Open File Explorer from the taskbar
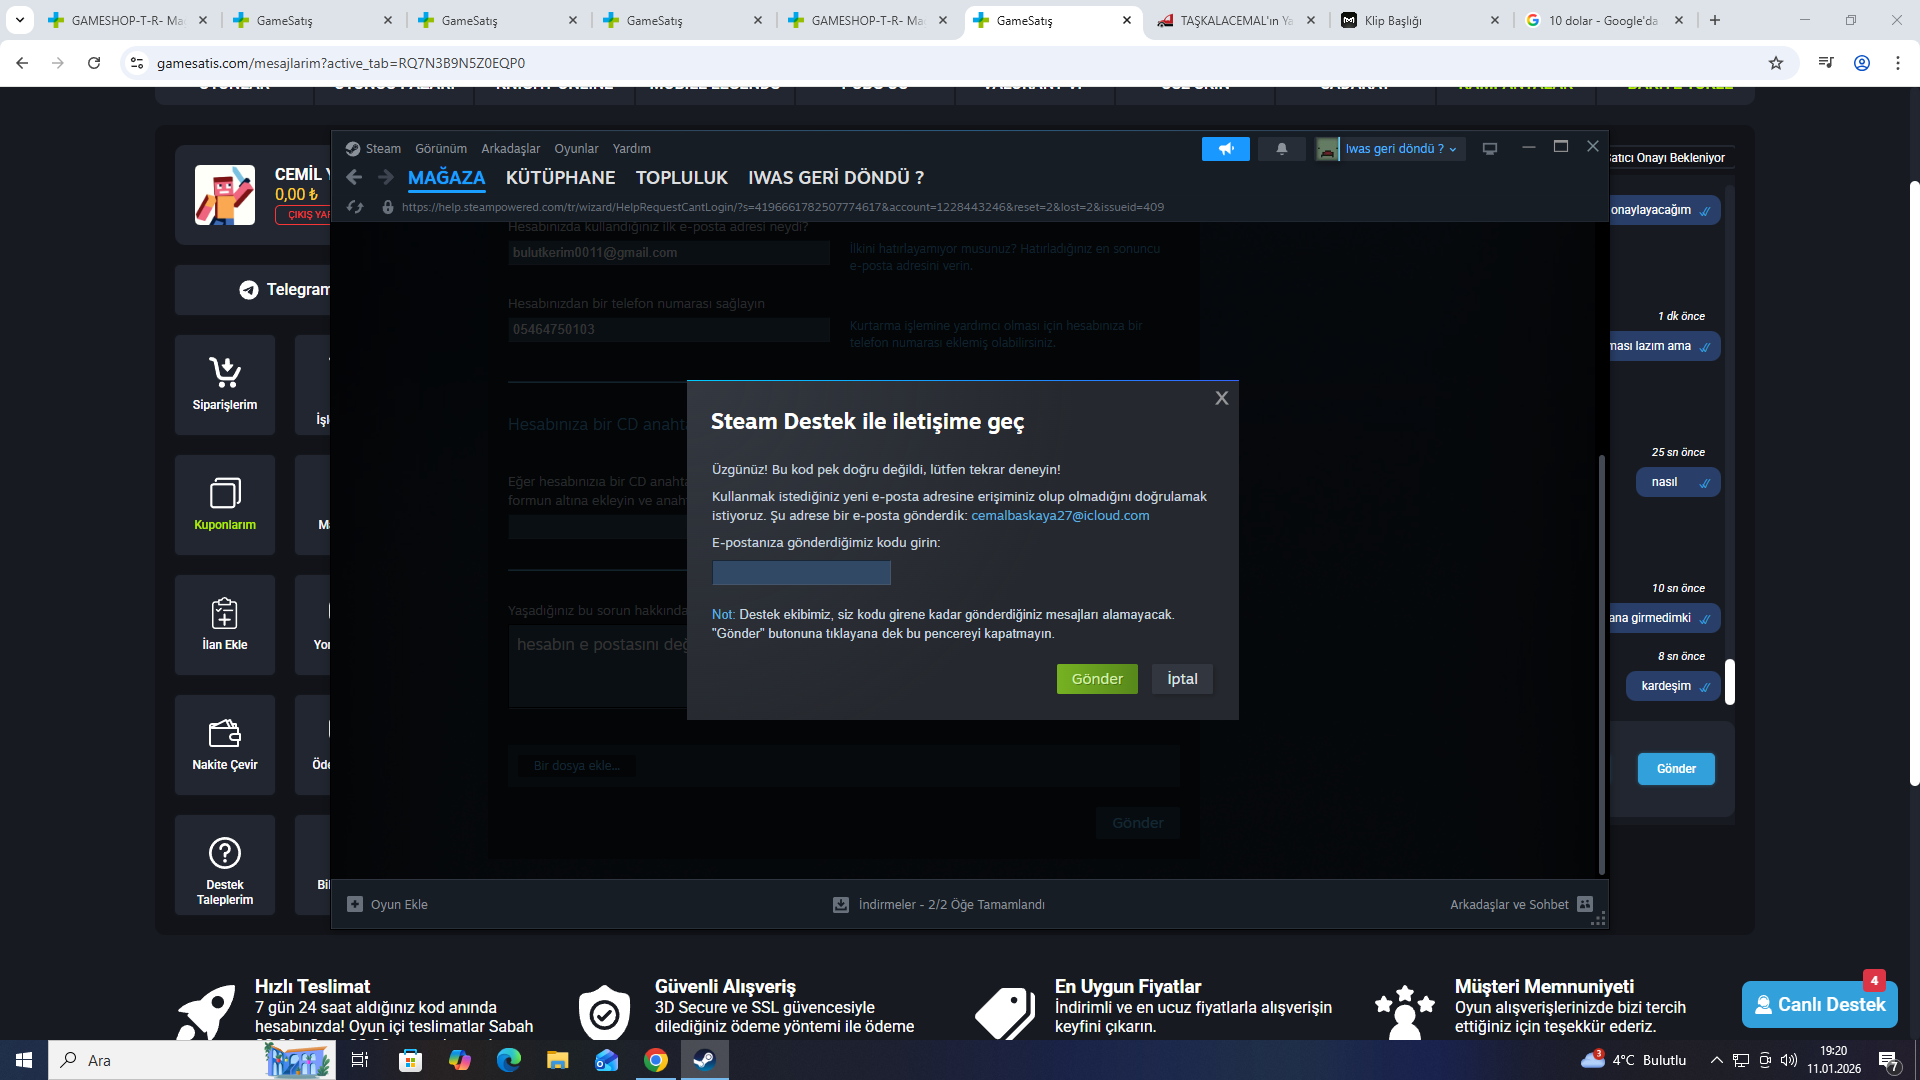Screen dimensions: 1920x1080 [558, 1060]
